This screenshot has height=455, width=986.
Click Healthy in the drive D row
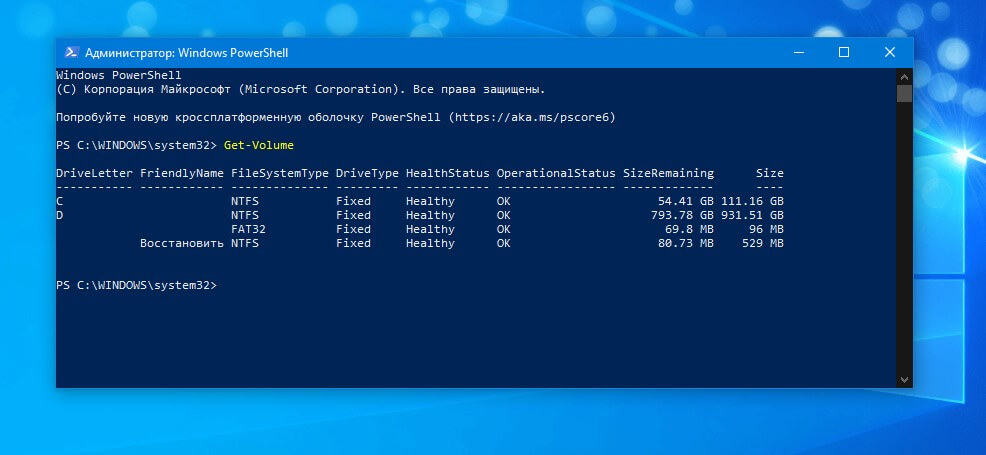click(x=430, y=215)
